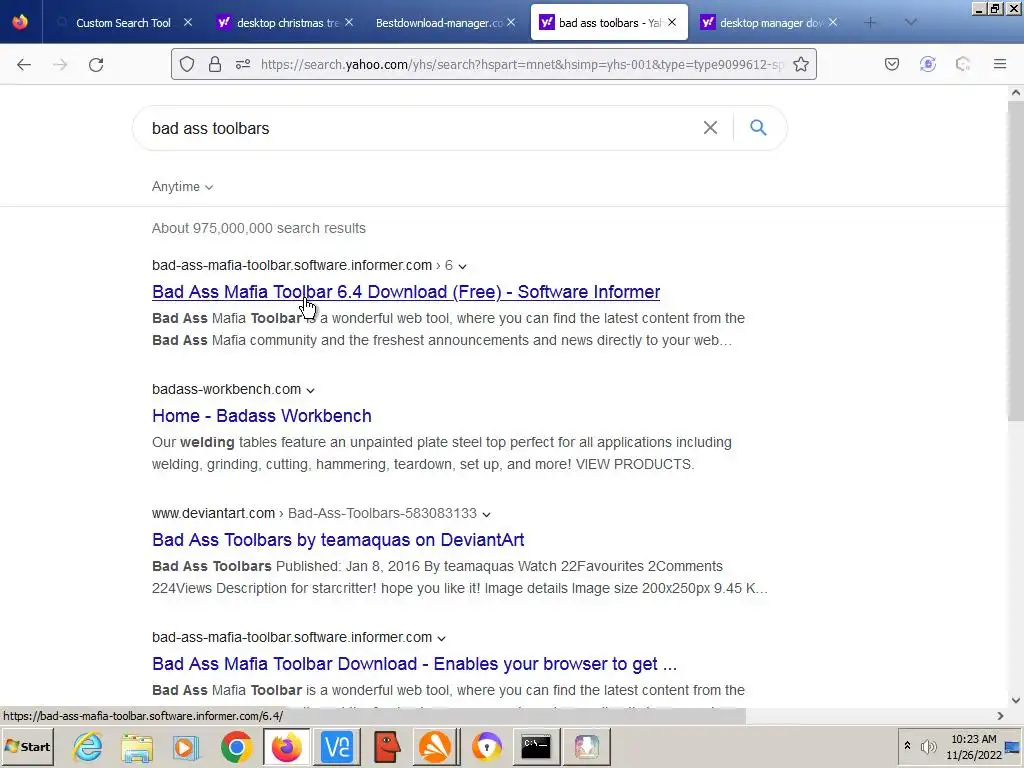Click the horizontal scrollbar right arrow
The image size is (1024, 768).
point(1000,716)
